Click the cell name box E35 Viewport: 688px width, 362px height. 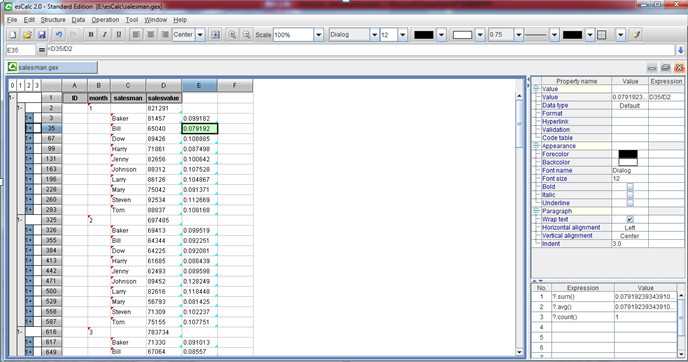coord(20,50)
